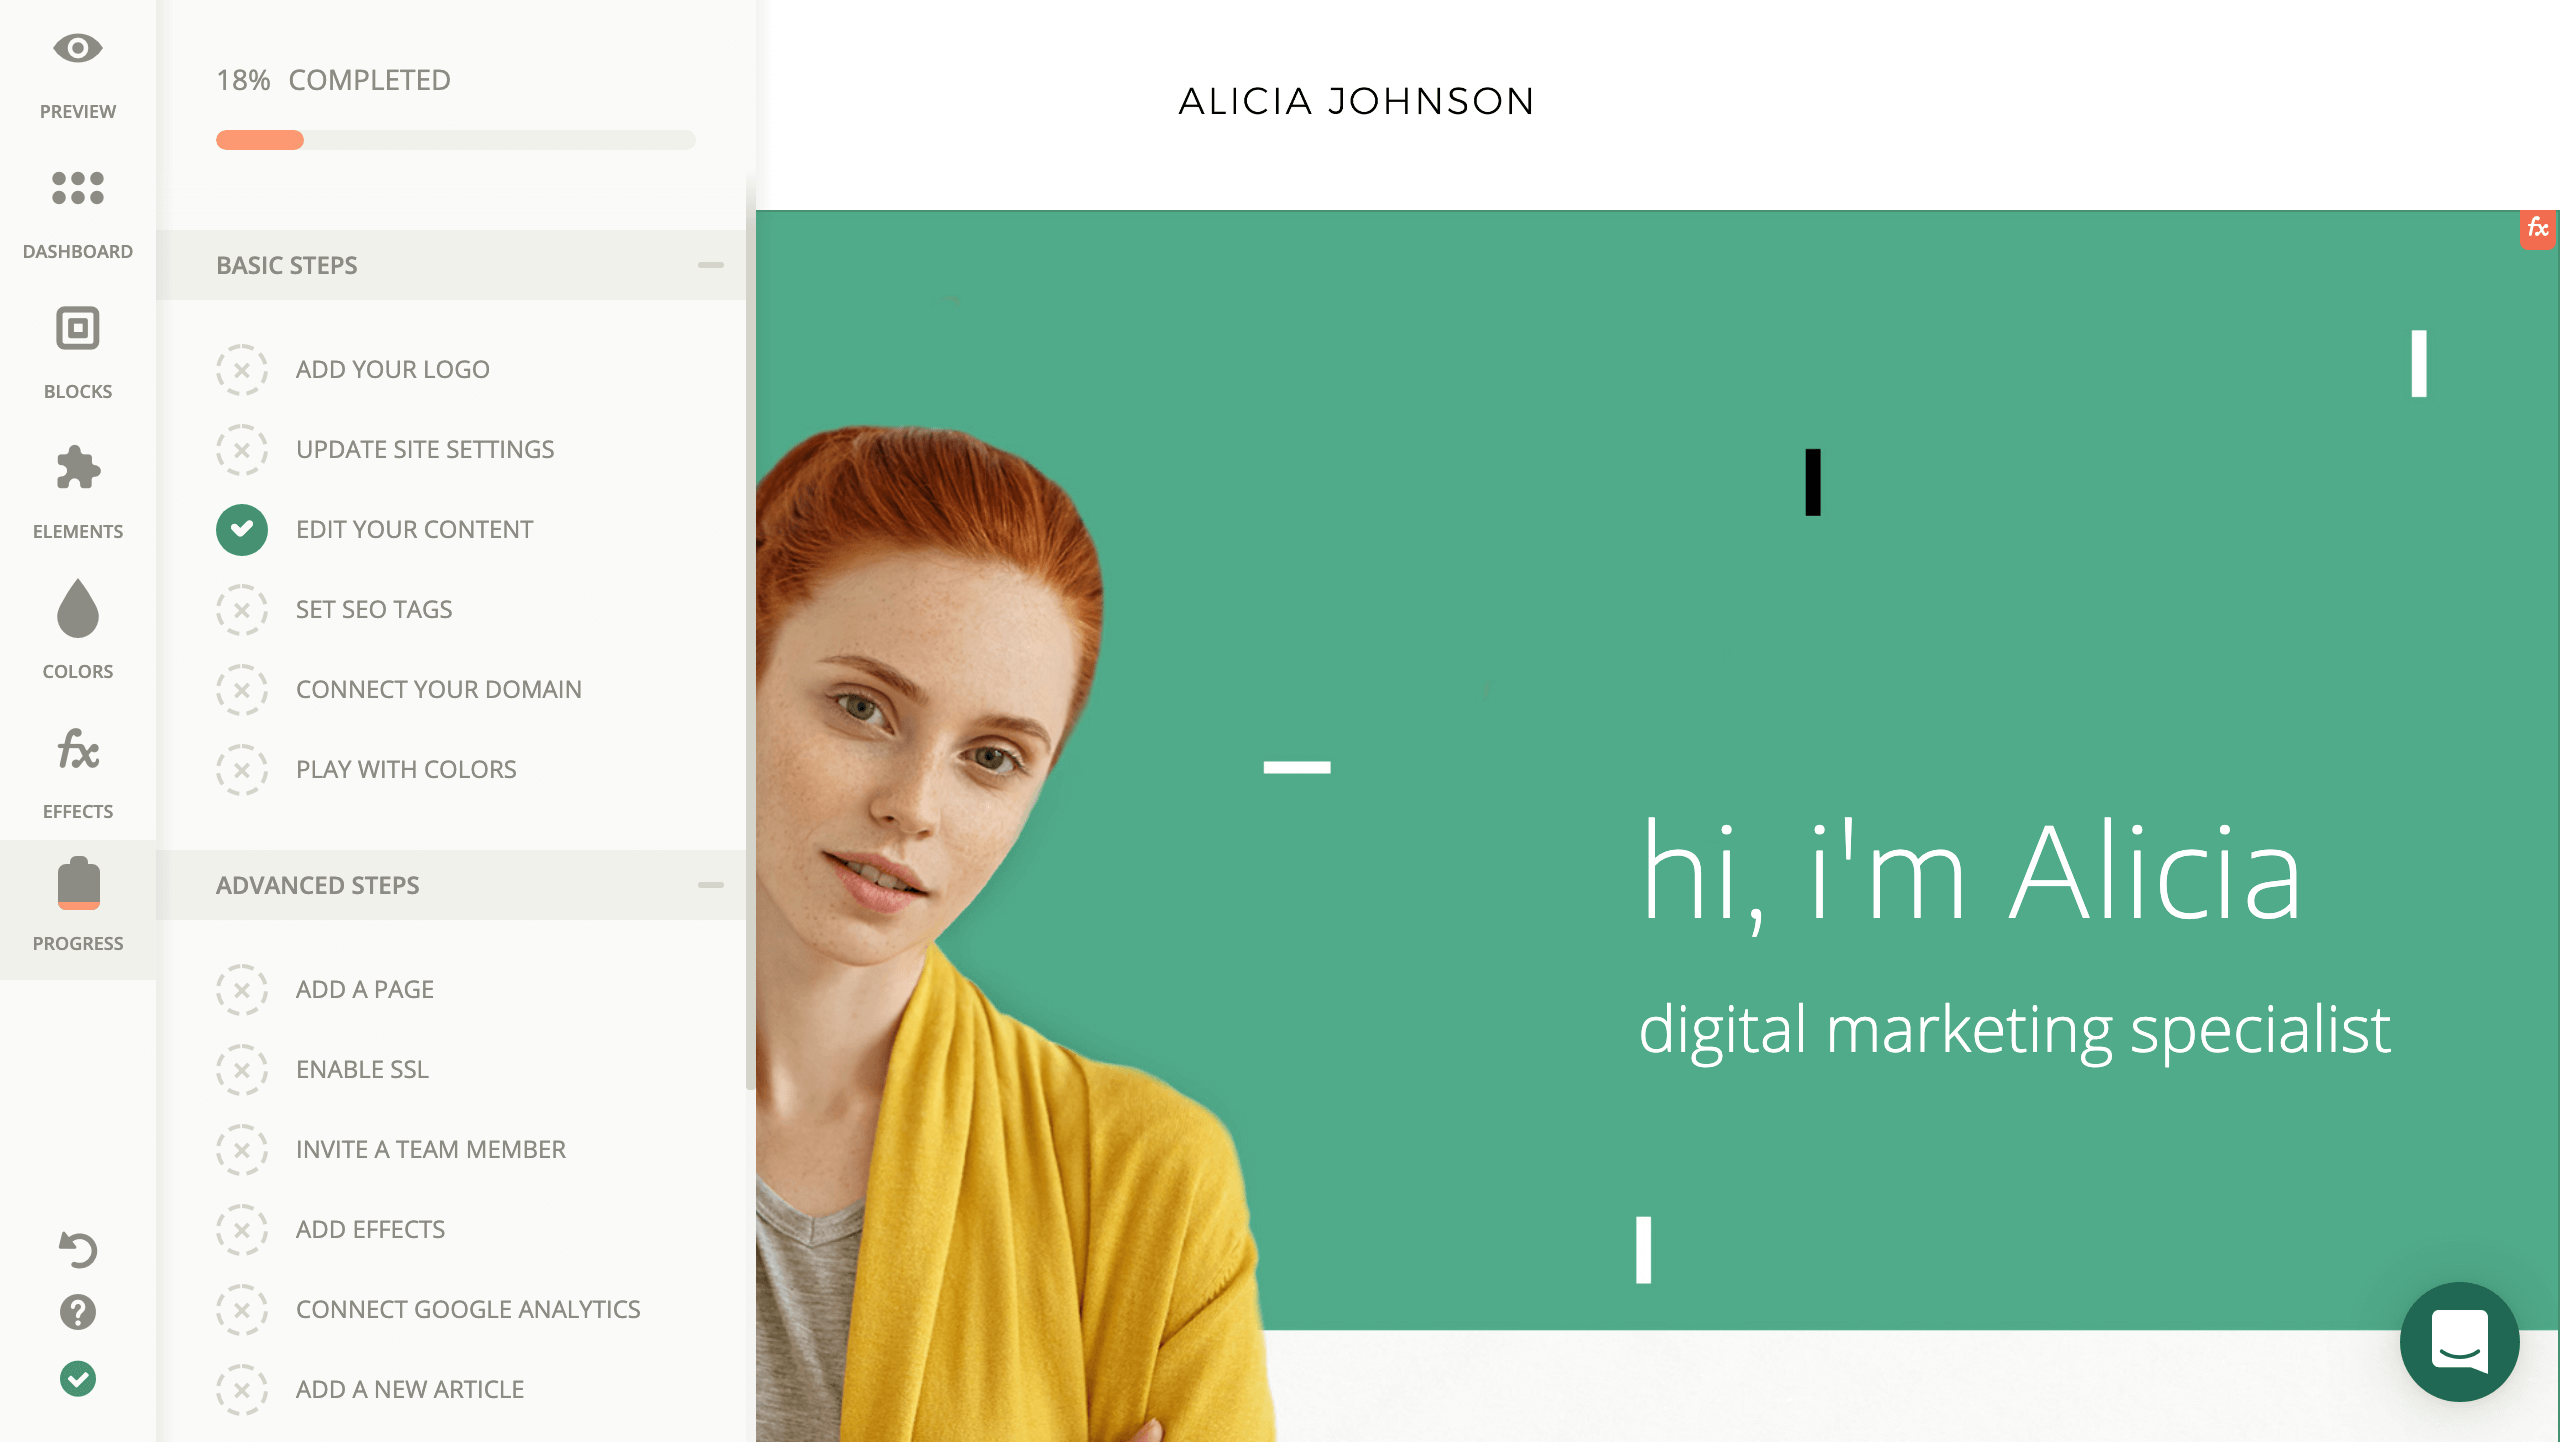
Task: Click the Add a New Article step
Action: 408,1389
